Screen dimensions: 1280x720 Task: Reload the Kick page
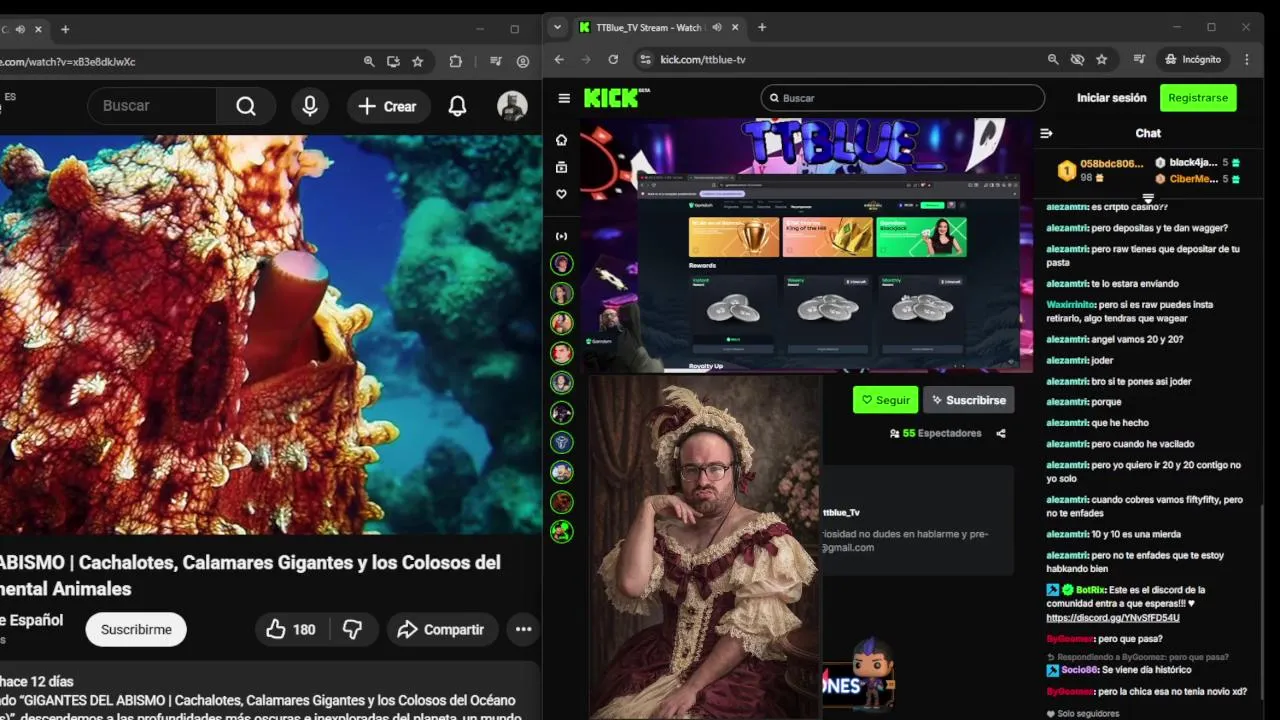click(613, 59)
